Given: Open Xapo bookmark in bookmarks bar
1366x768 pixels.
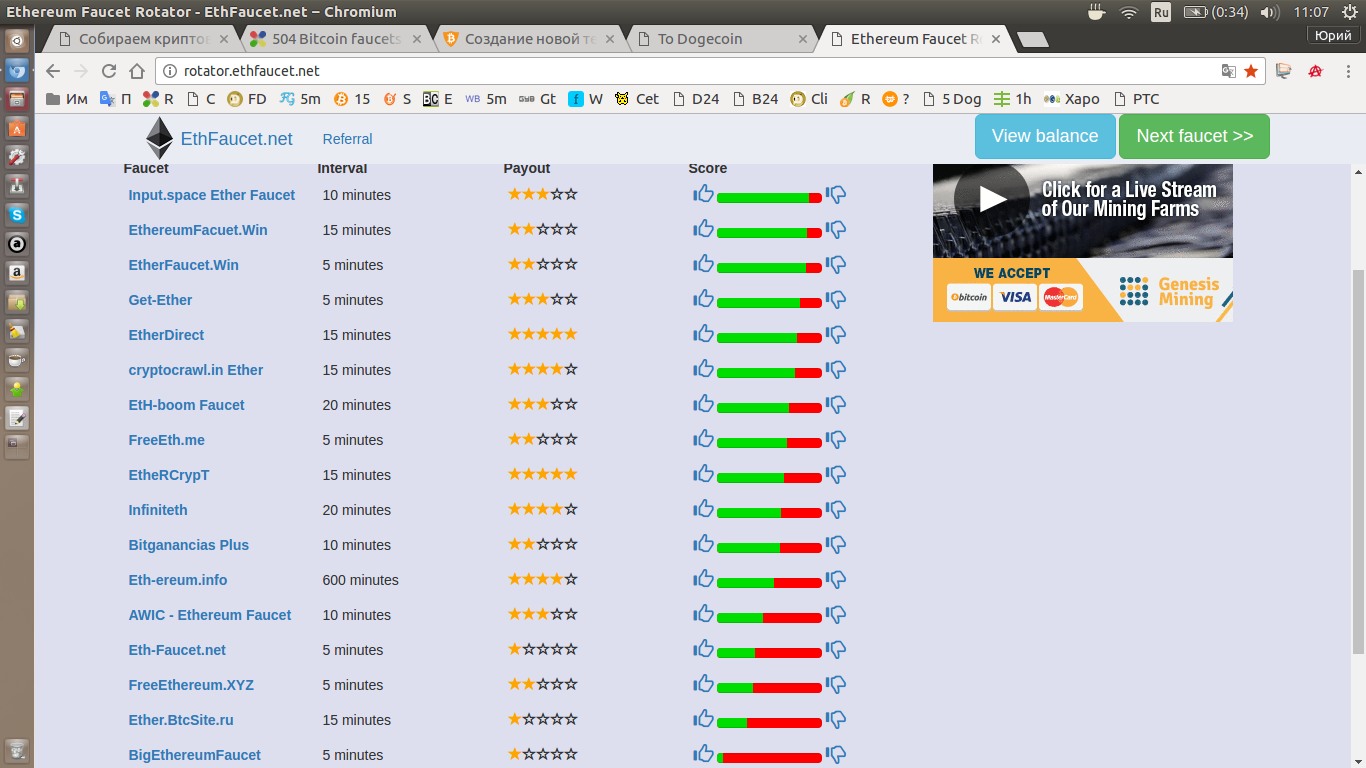Looking at the screenshot, I should point(1072,99).
